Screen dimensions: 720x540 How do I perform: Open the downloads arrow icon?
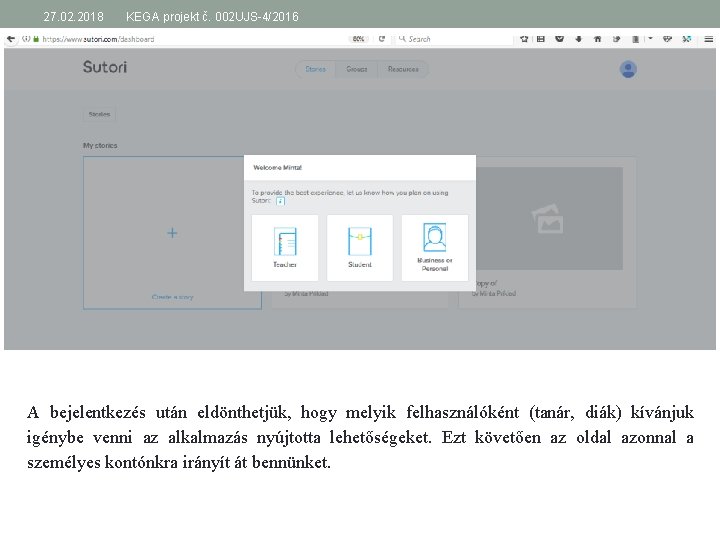click(x=579, y=39)
